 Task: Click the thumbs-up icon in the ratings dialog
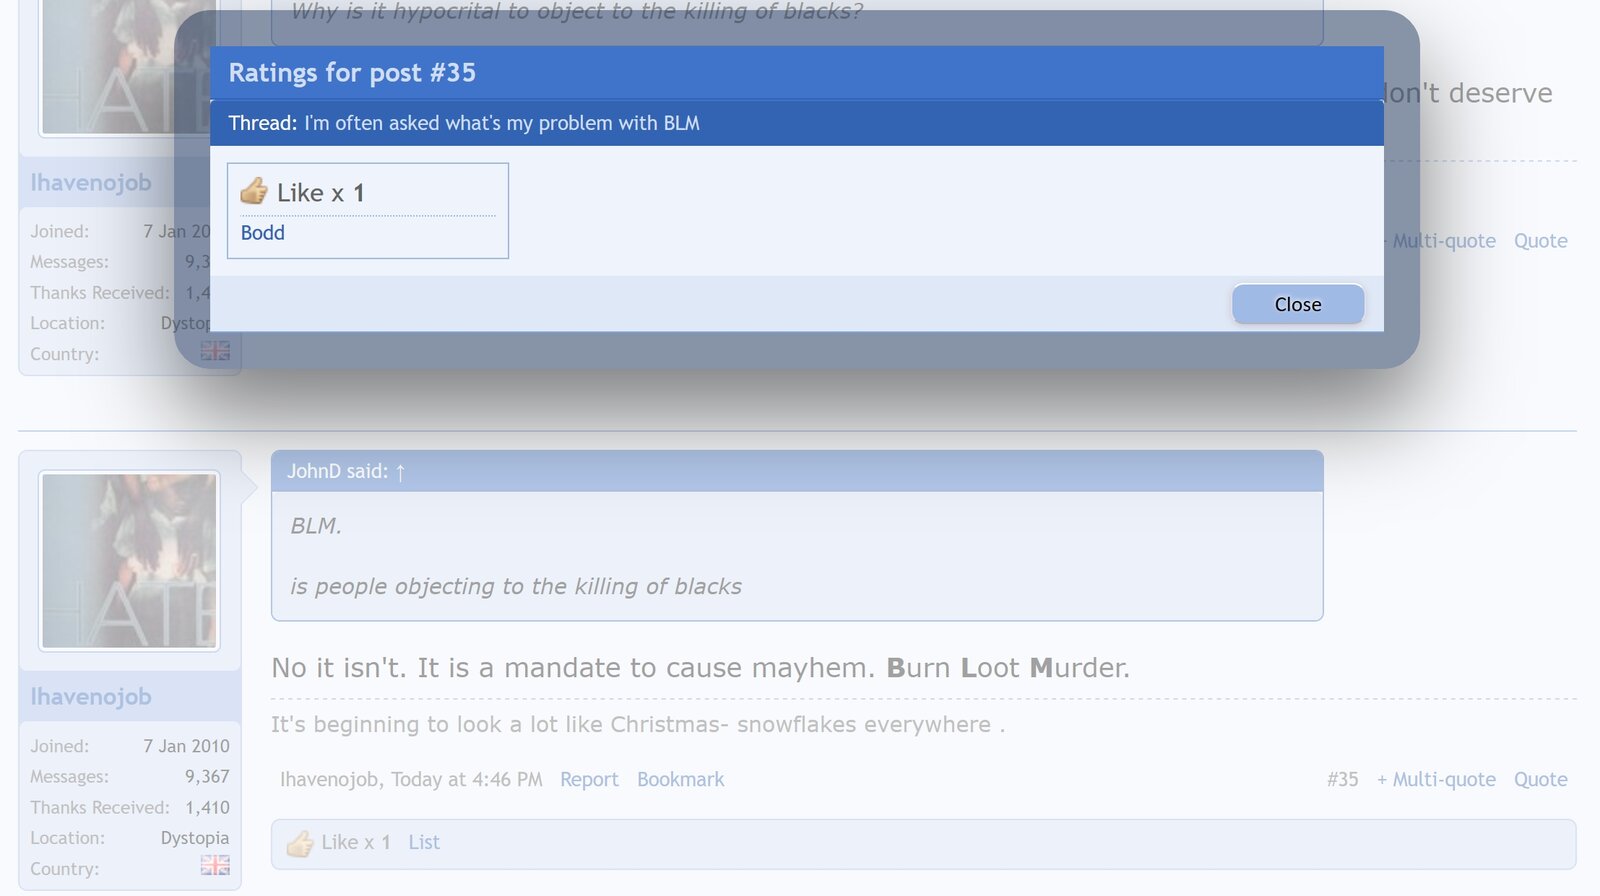click(x=254, y=191)
